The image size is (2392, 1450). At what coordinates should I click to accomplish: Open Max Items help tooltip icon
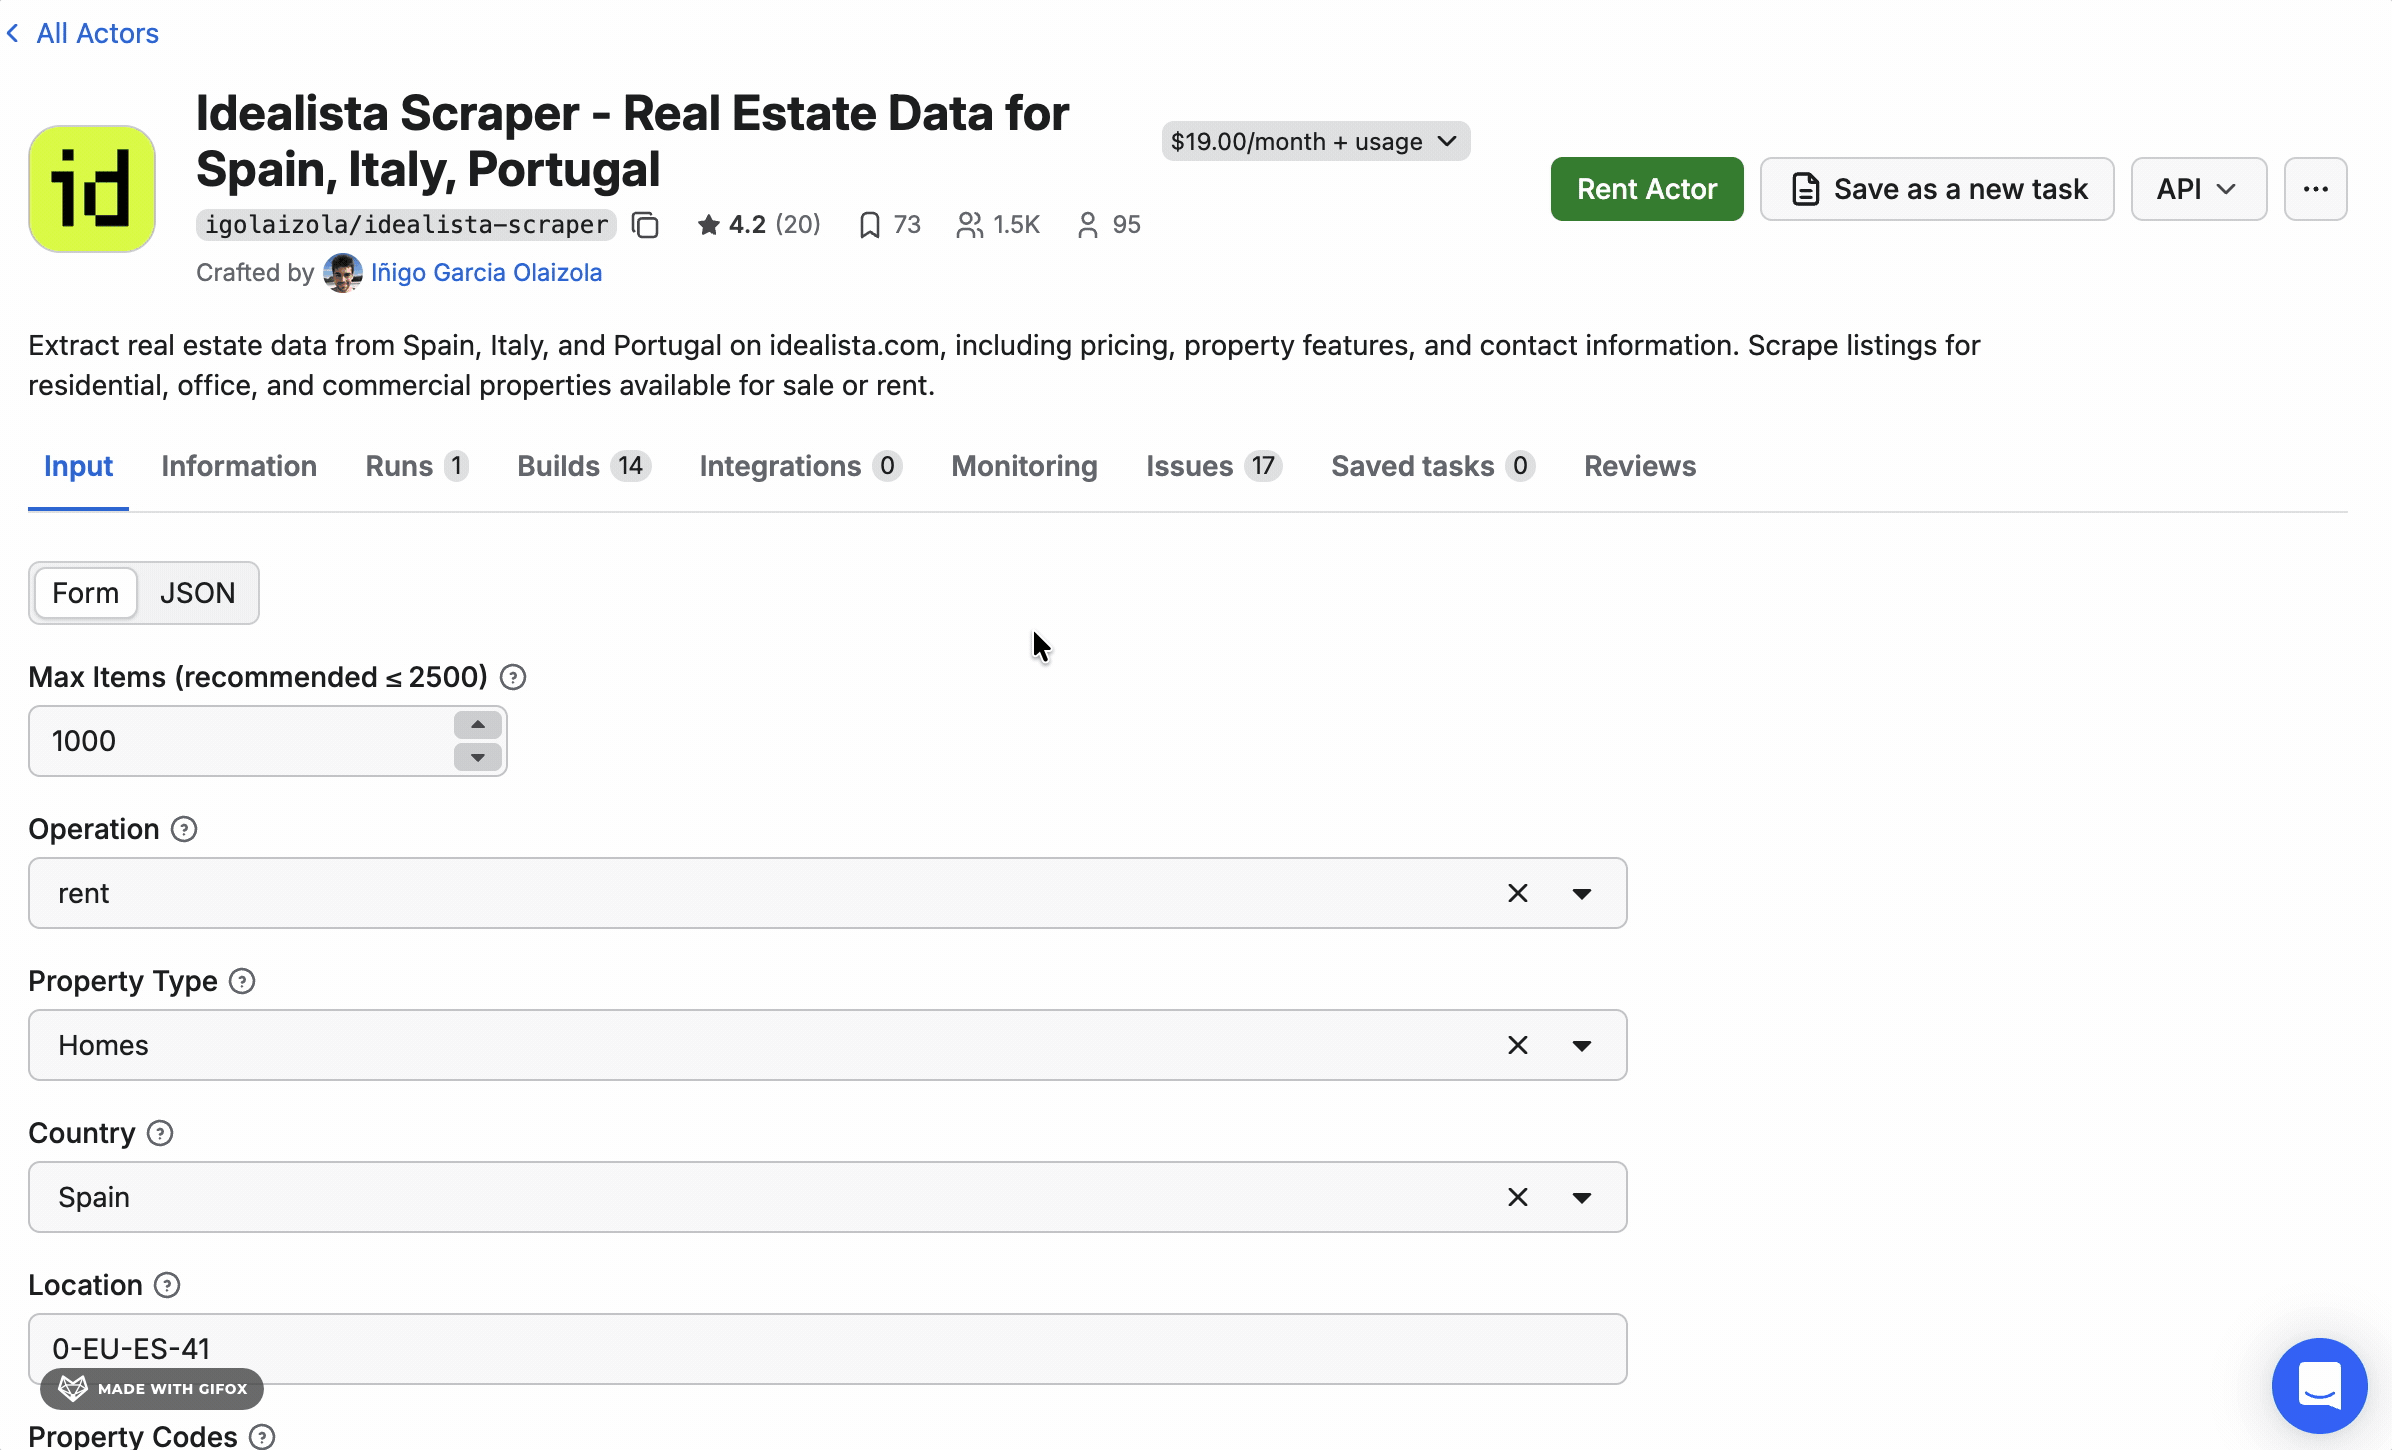tap(512, 677)
